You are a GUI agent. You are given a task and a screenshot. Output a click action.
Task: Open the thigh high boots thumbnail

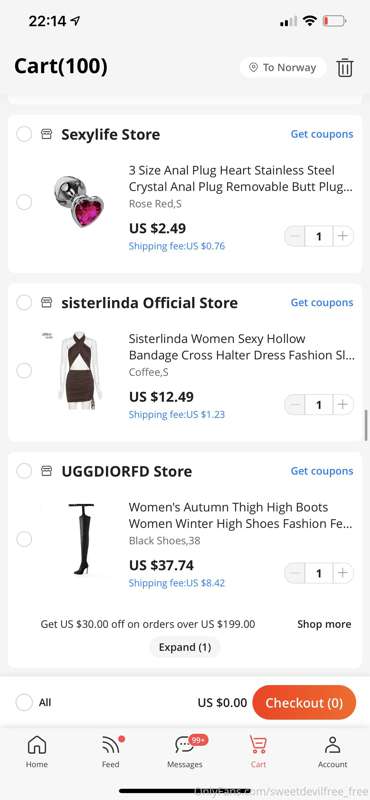pyautogui.click(x=82, y=539)
